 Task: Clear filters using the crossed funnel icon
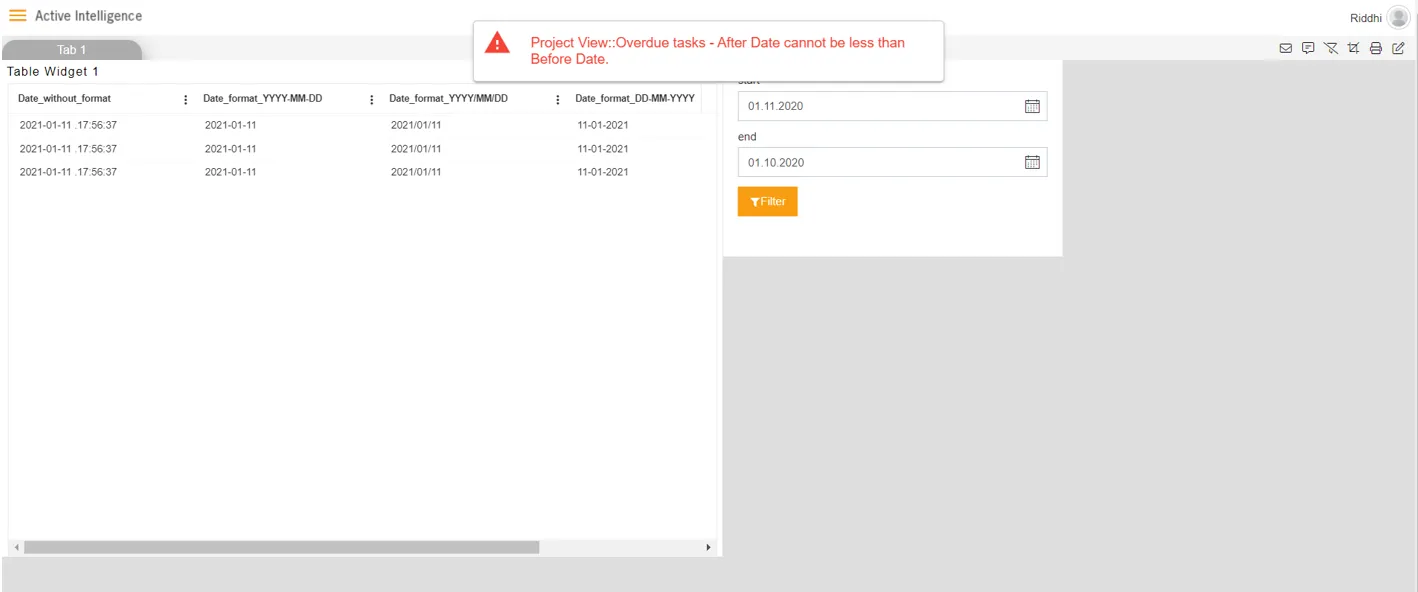tap(1331, 48)
